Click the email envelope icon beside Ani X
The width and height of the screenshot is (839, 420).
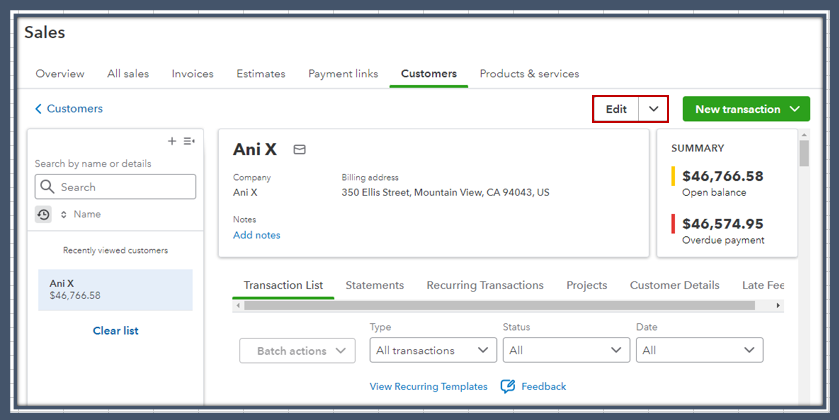point(299,149)
